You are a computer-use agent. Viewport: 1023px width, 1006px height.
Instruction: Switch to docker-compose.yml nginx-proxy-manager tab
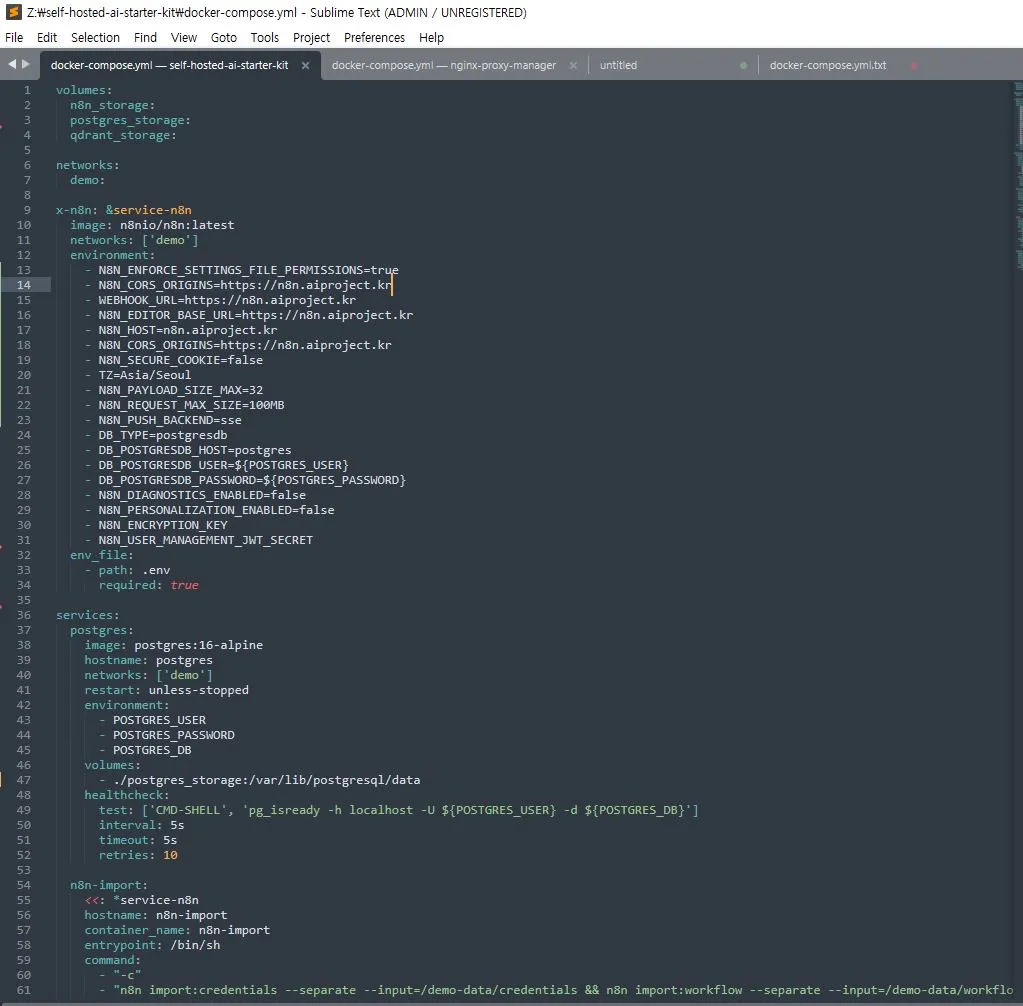[x=444, y=65]
